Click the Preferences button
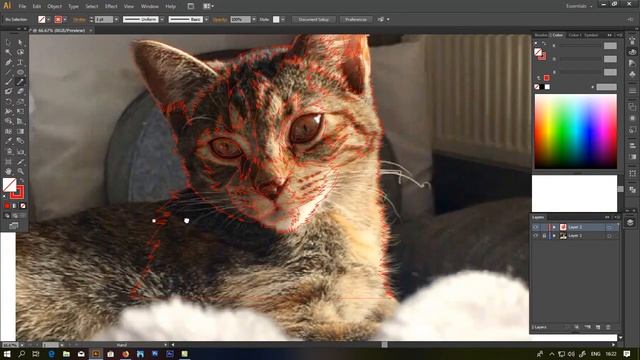 click(356, 20)
